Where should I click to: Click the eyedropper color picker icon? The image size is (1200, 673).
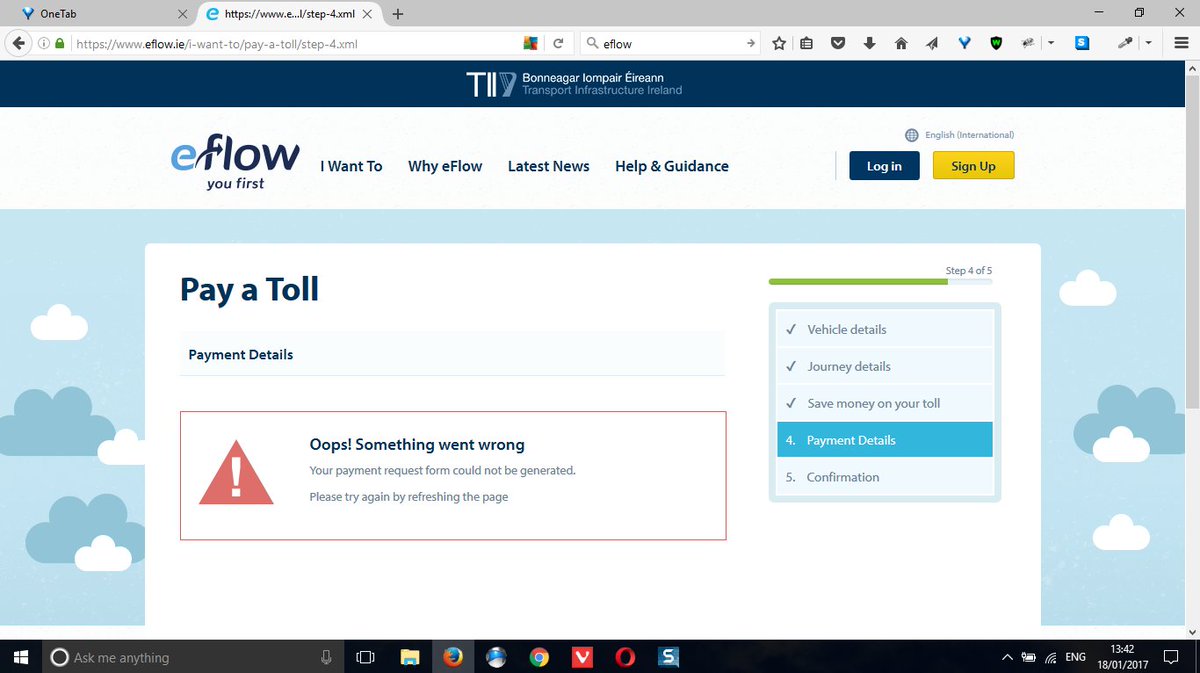pyautogui.click(x=1125, y=44)
